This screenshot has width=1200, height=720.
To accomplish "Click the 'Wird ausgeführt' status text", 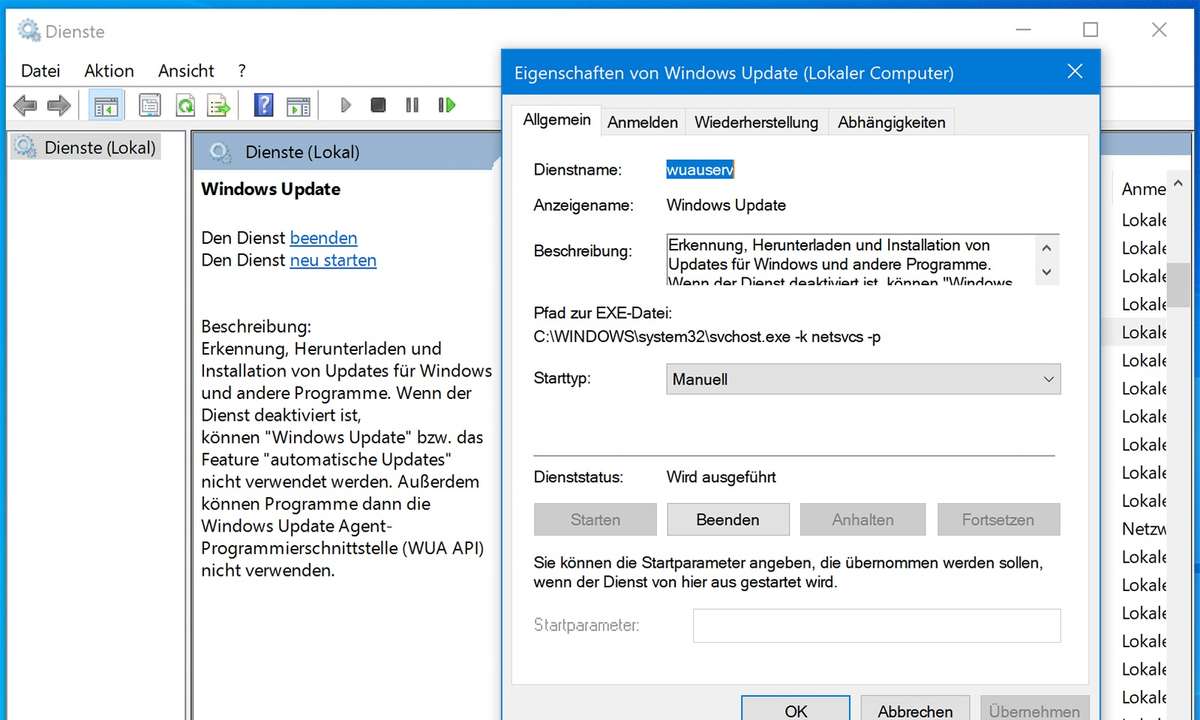I will pyautogui.click(x=721, y=477).
